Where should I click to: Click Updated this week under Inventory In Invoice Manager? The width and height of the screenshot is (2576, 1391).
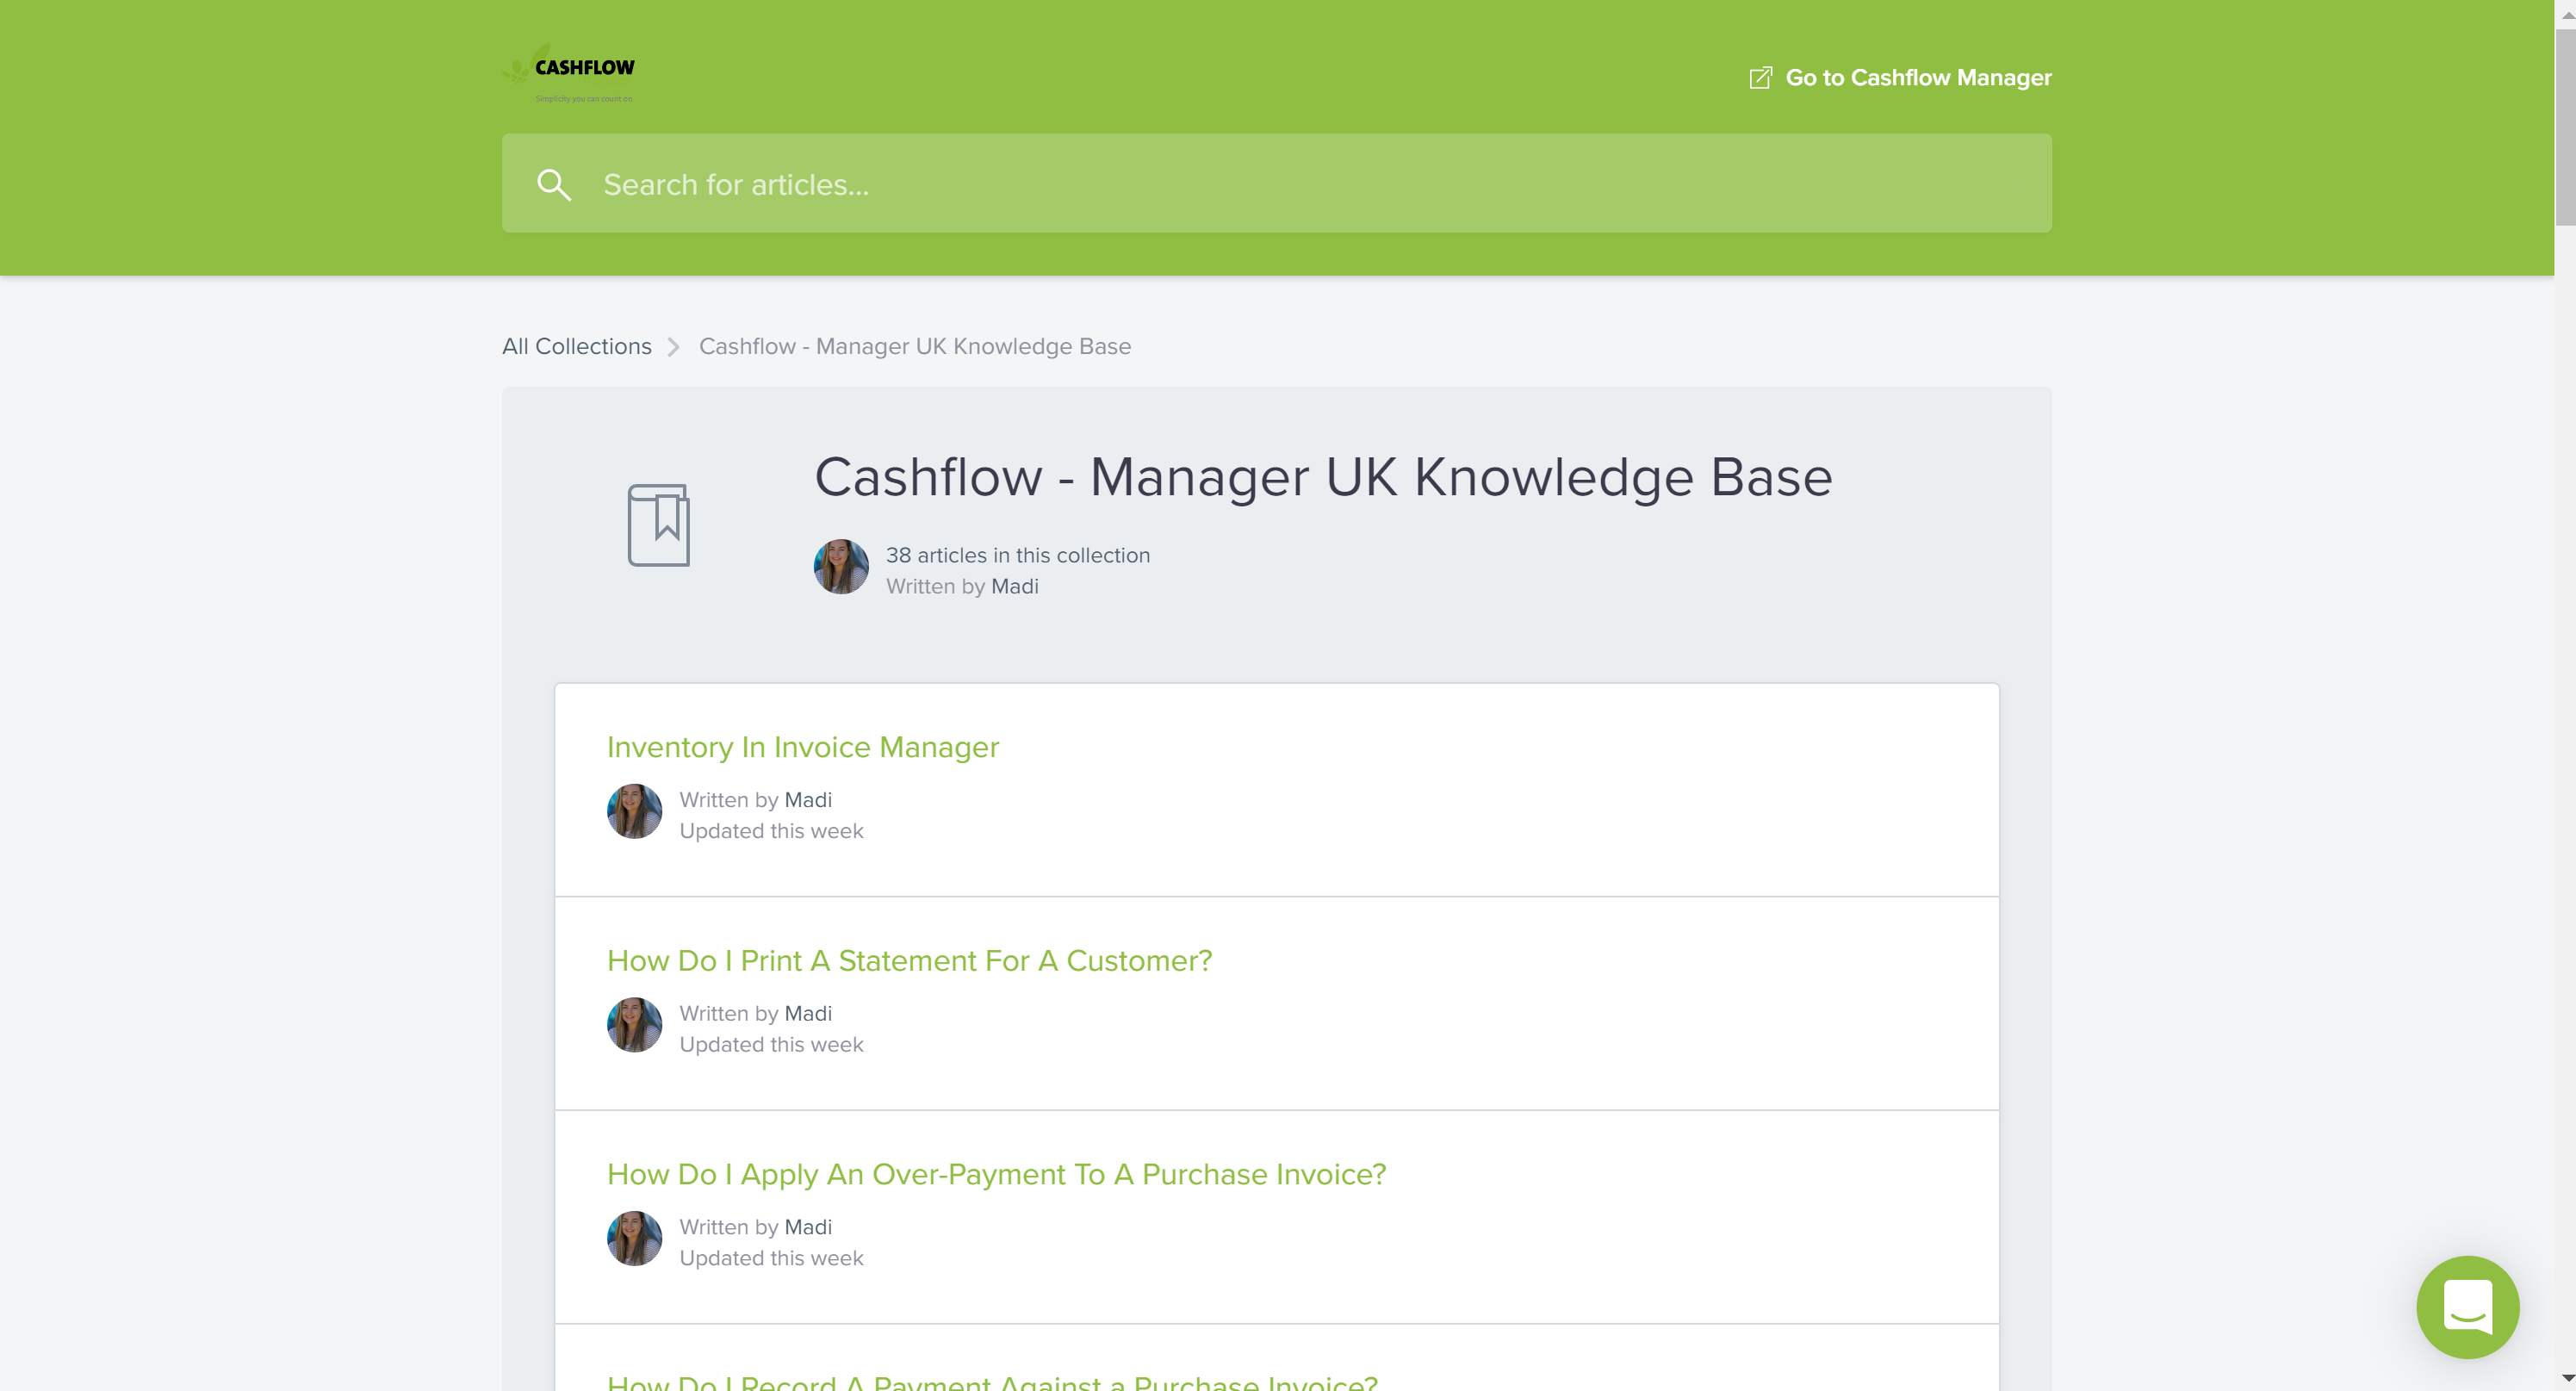(x=771, y=831)
